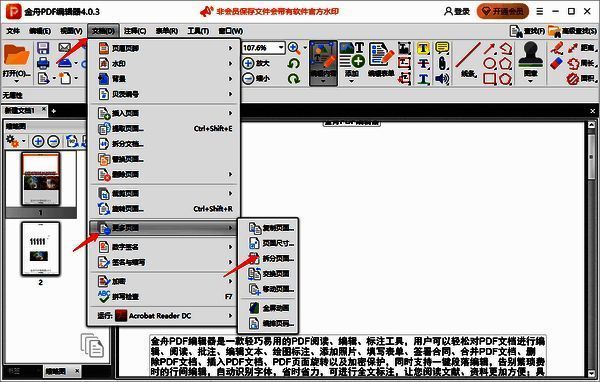
Task: Click the rotate clockwise green arrow
Action: click(x=293, y=79)
